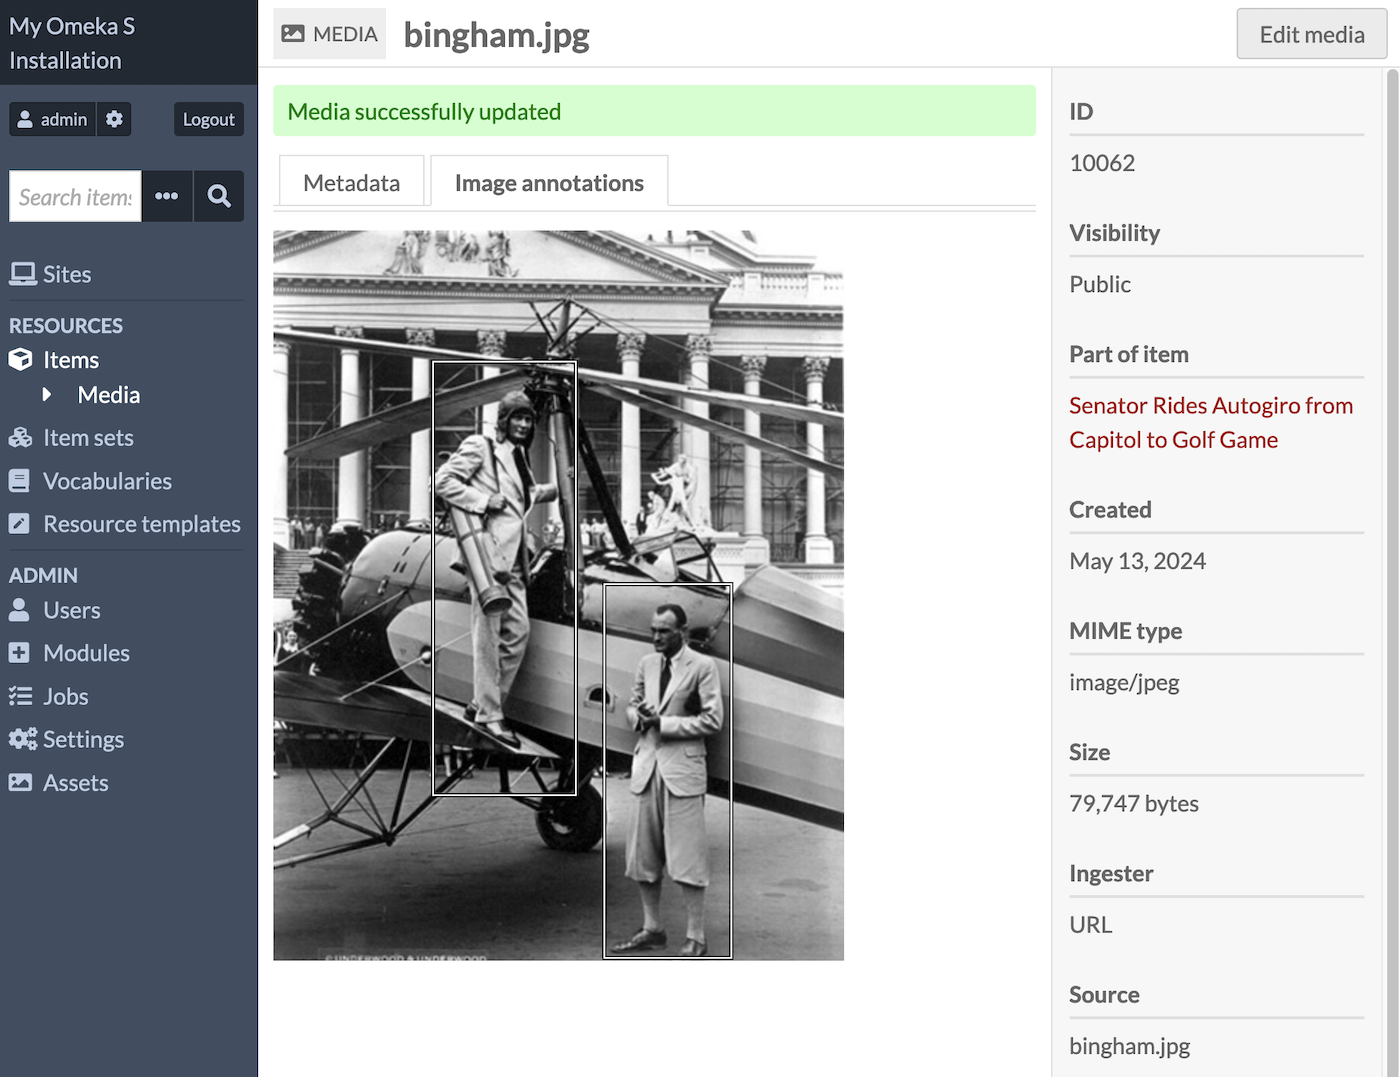Switch to the Metadata tab

tap(352, 183)
